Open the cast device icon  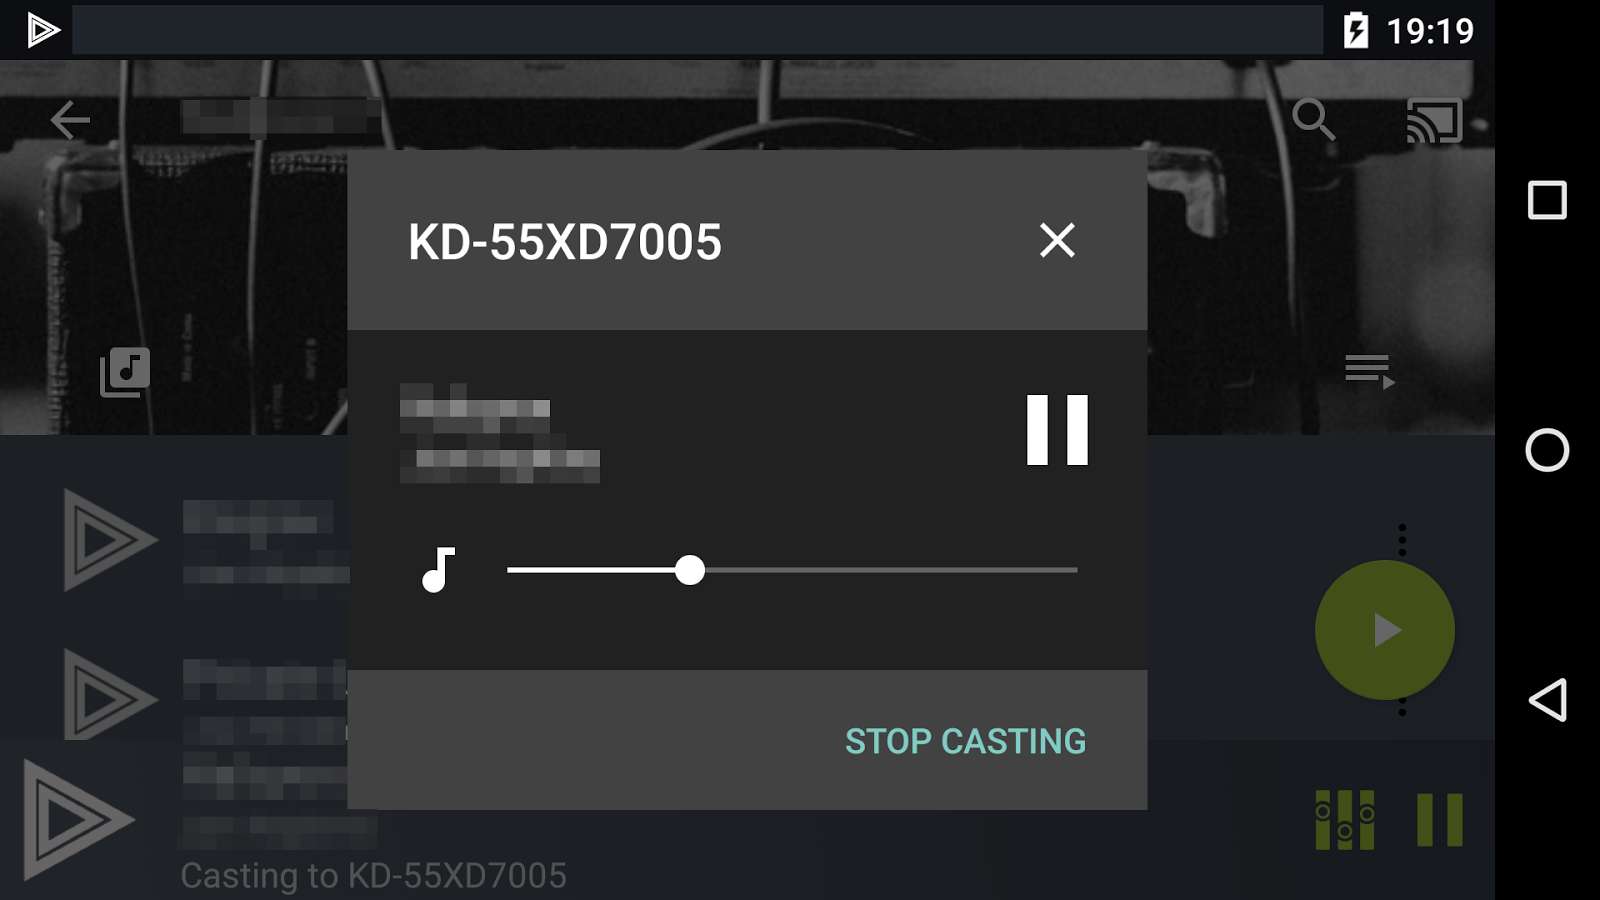point(1435,120)
